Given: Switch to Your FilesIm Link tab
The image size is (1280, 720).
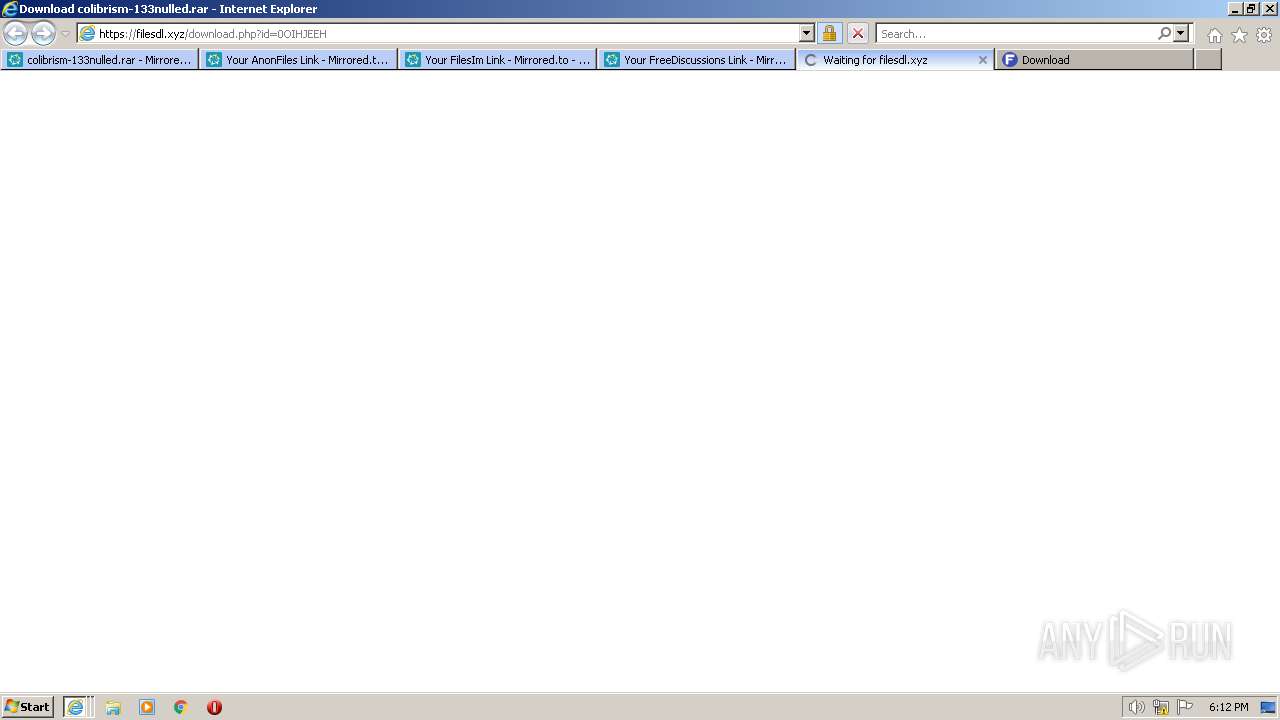Looking at the screenshot, I should click(497, 60).
